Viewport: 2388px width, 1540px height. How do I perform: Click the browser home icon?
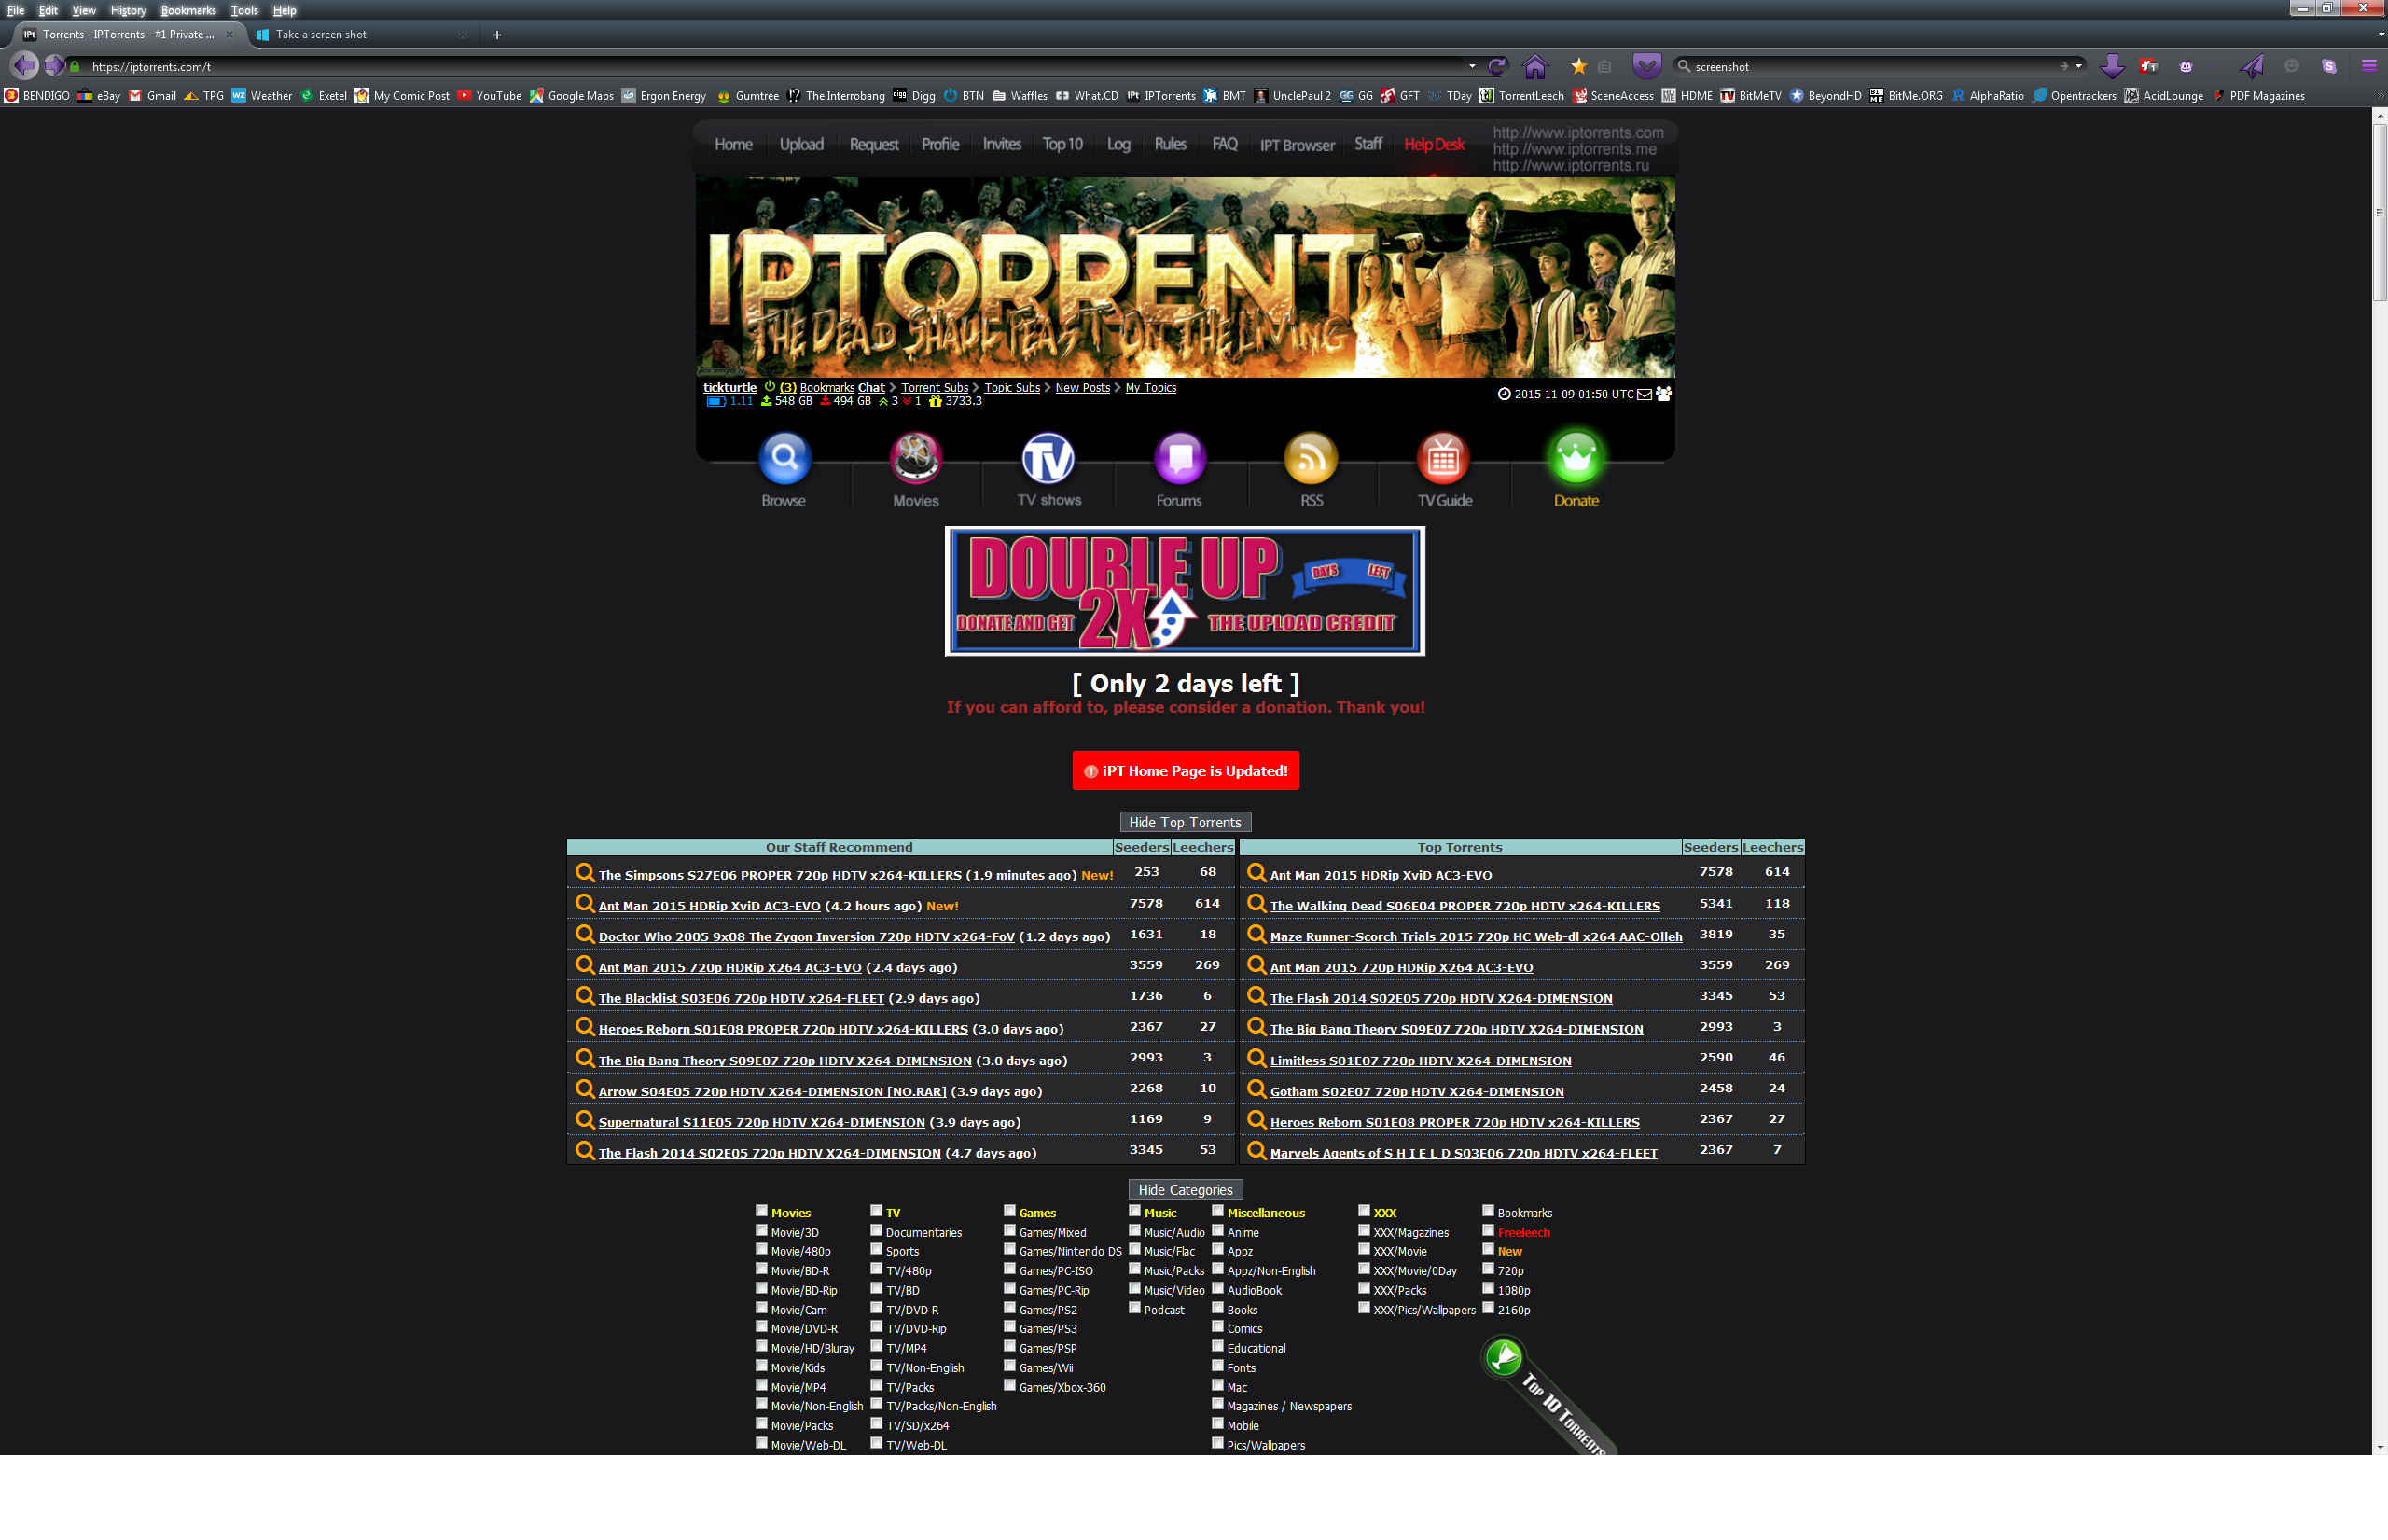tap(1535, 66)
